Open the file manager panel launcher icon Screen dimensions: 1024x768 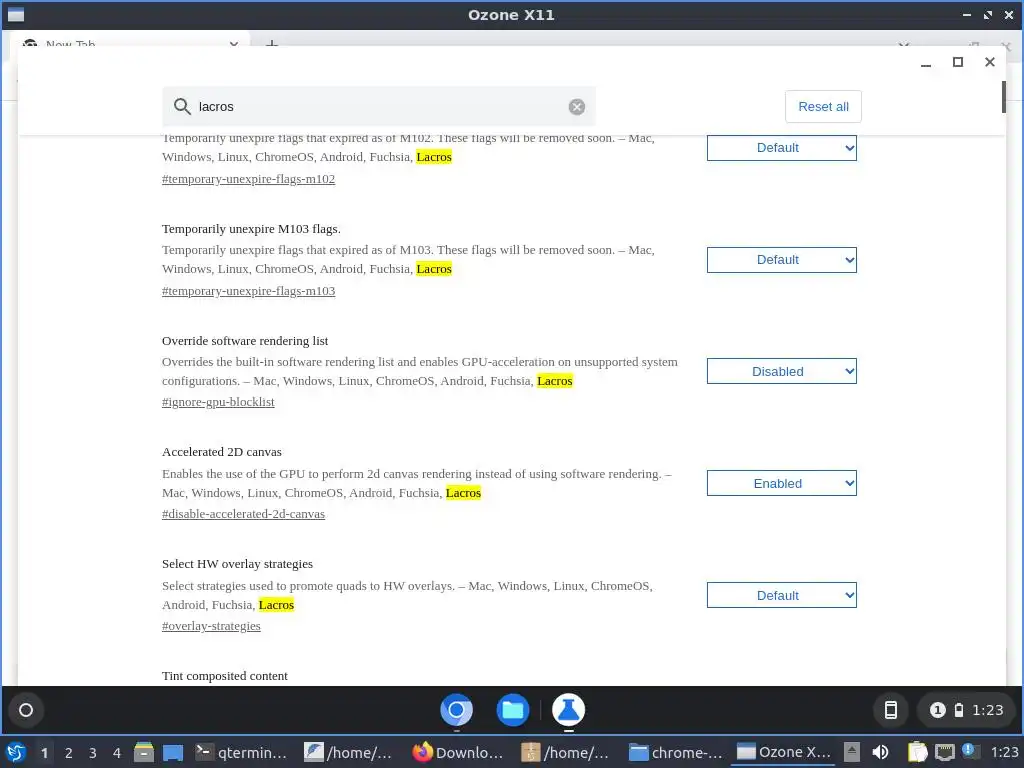144,752
